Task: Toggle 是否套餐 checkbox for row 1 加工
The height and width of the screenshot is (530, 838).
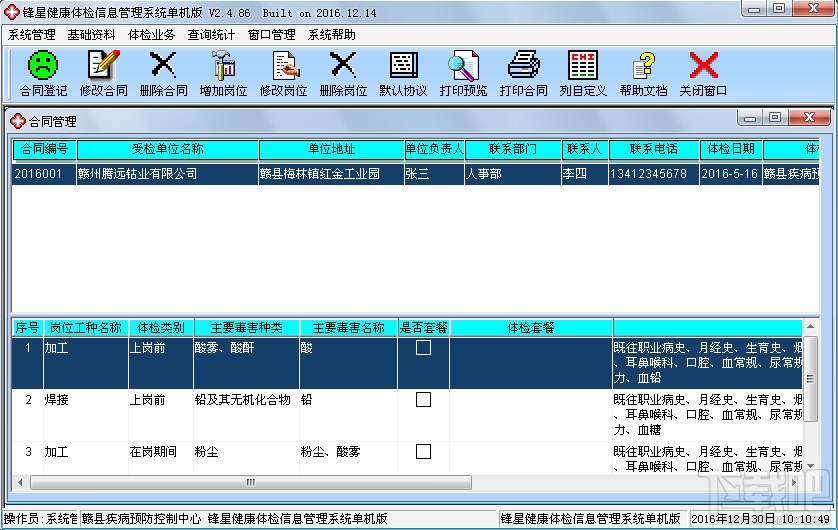Action: tap(423, 348)
